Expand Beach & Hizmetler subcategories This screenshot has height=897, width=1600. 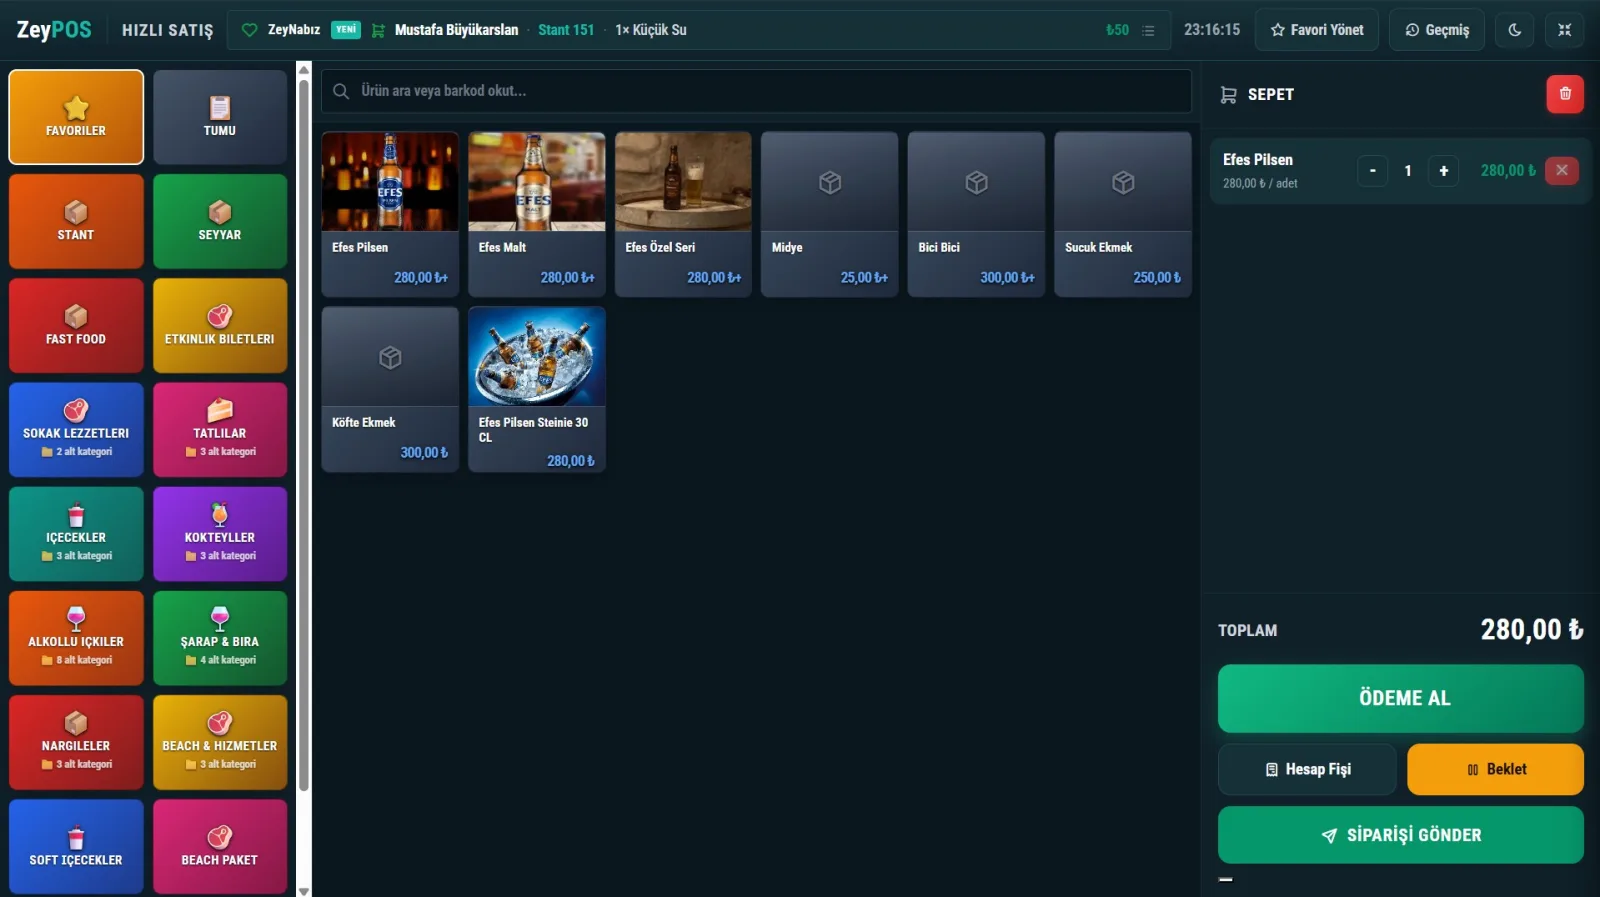point(220,742)
